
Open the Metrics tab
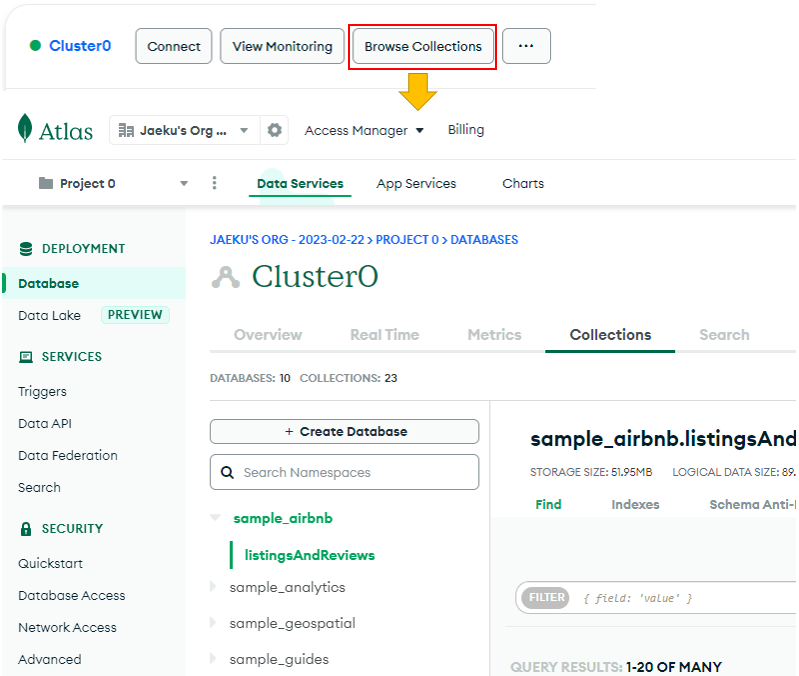pos(494,335)
